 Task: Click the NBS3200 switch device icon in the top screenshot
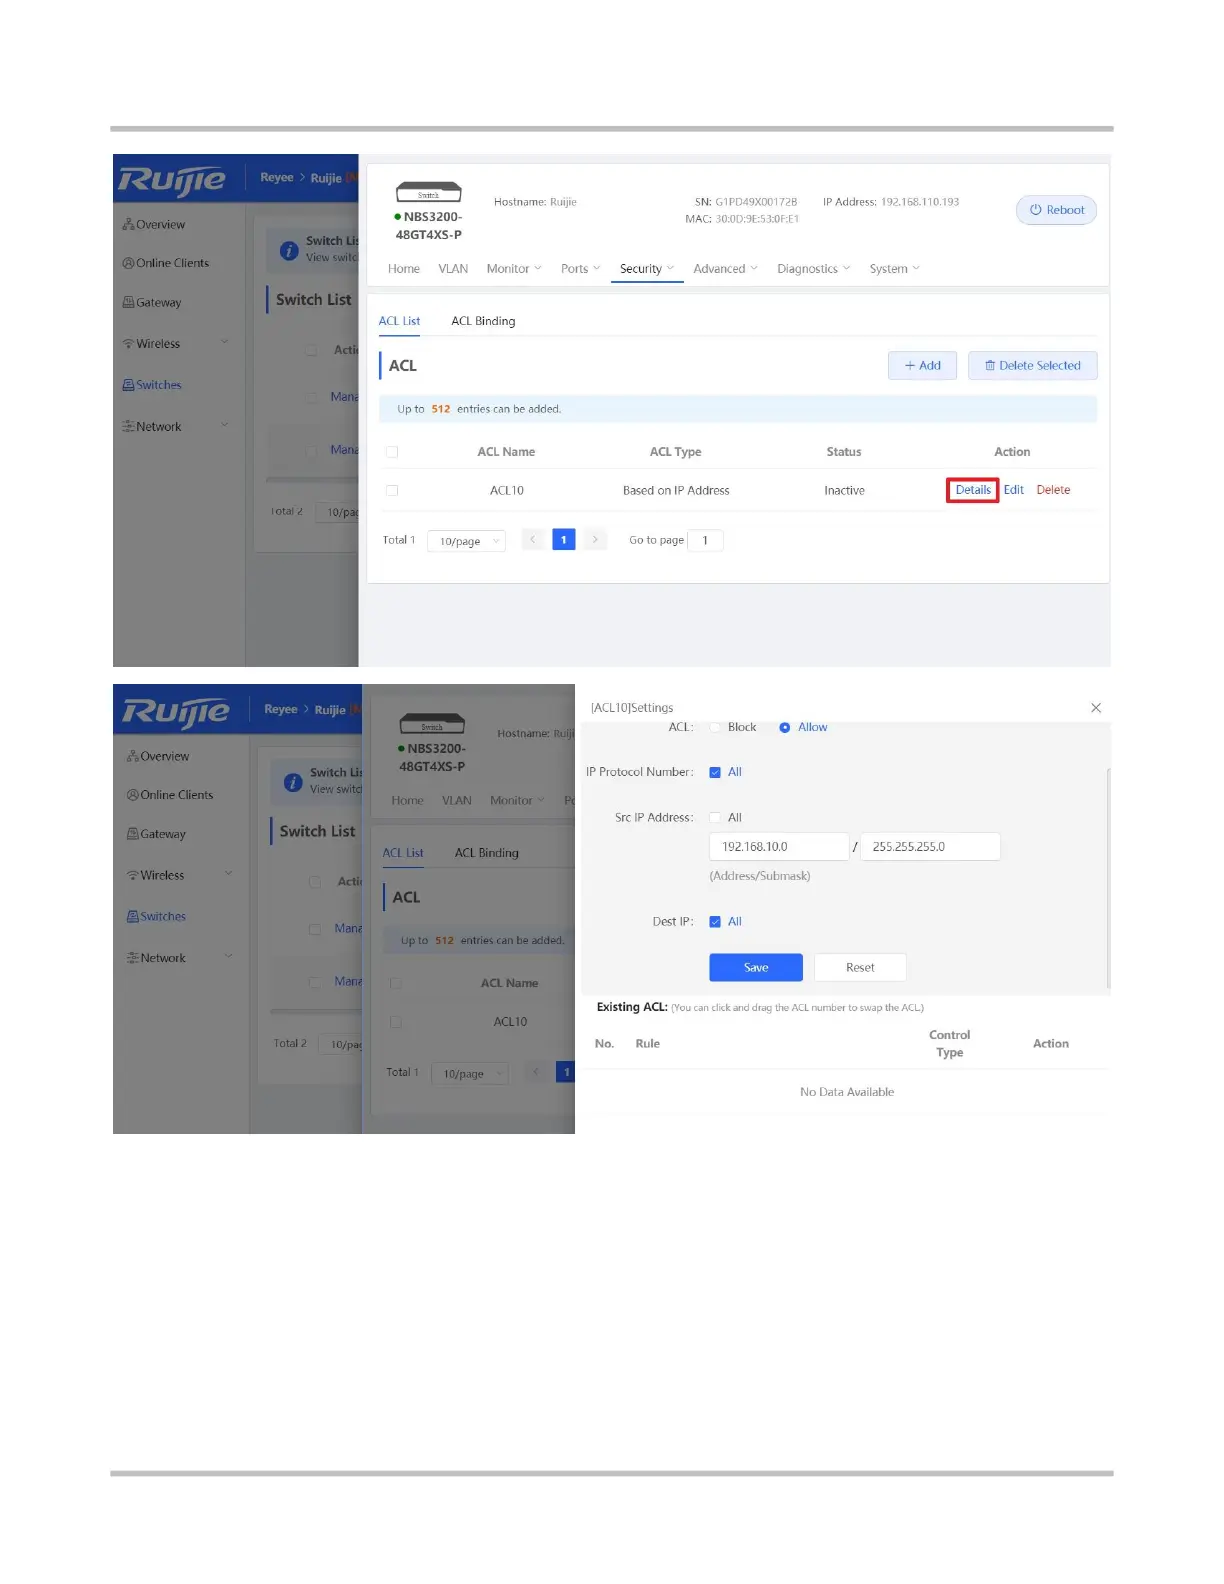tap(429, 192)
